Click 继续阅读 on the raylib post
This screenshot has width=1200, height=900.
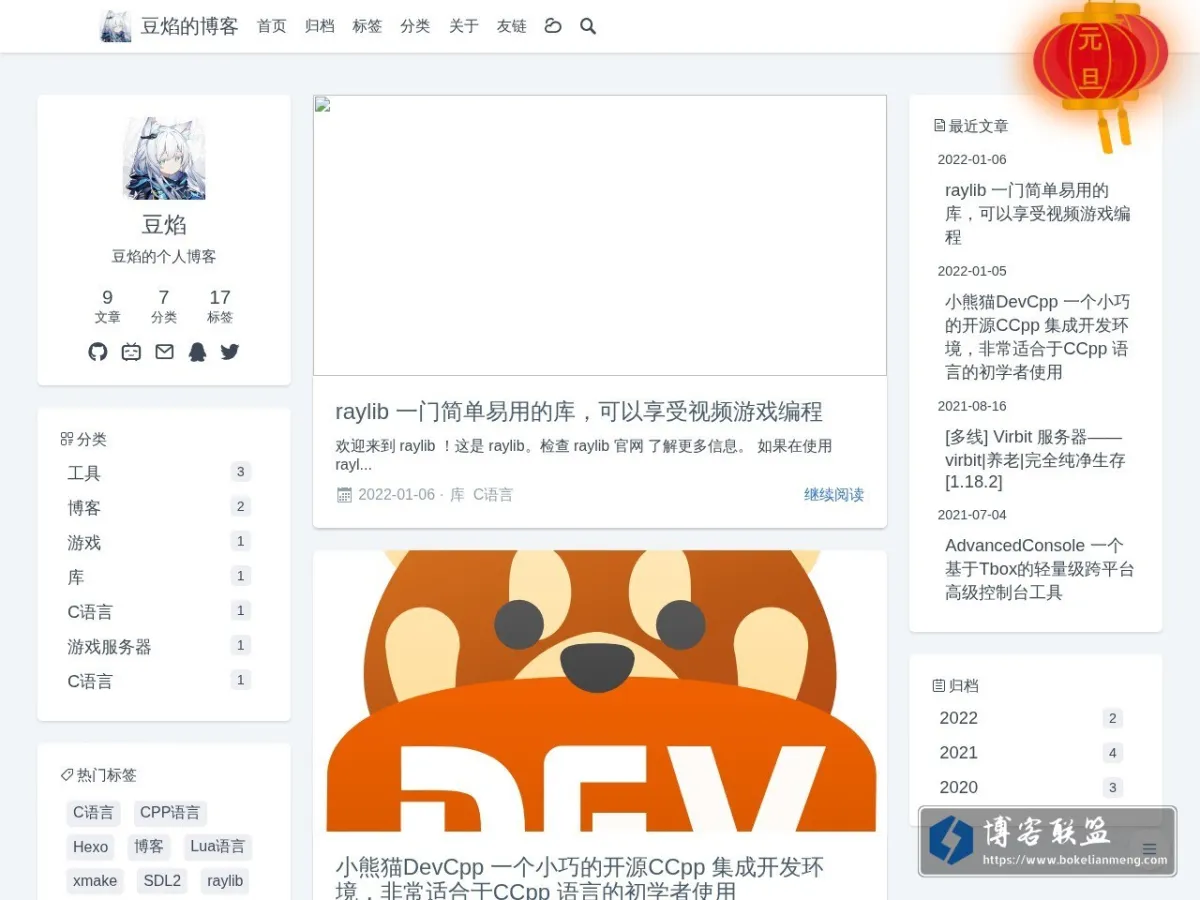pyautogui.click(x=834, y=494)
